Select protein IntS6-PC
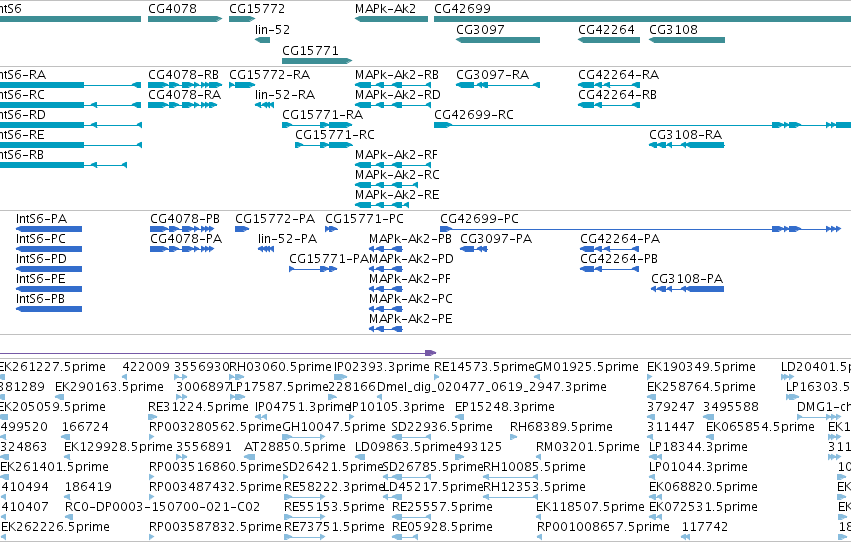 click(x=41, y=239)
